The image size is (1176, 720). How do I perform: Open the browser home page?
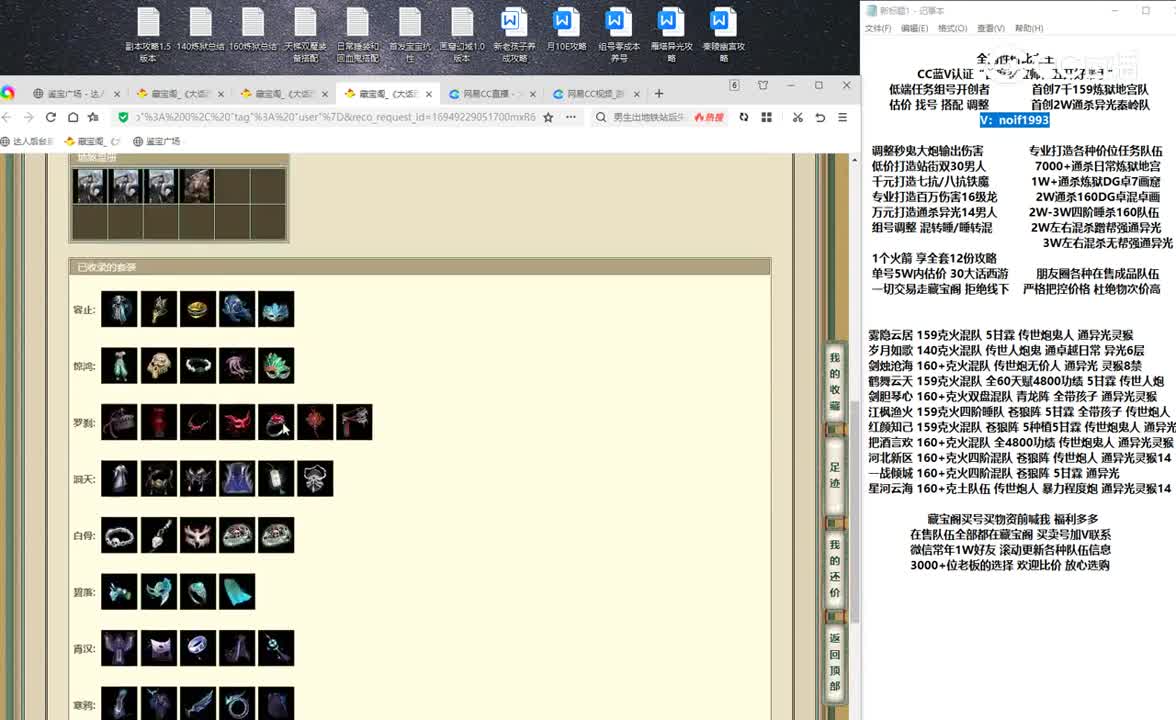point(73,117)
